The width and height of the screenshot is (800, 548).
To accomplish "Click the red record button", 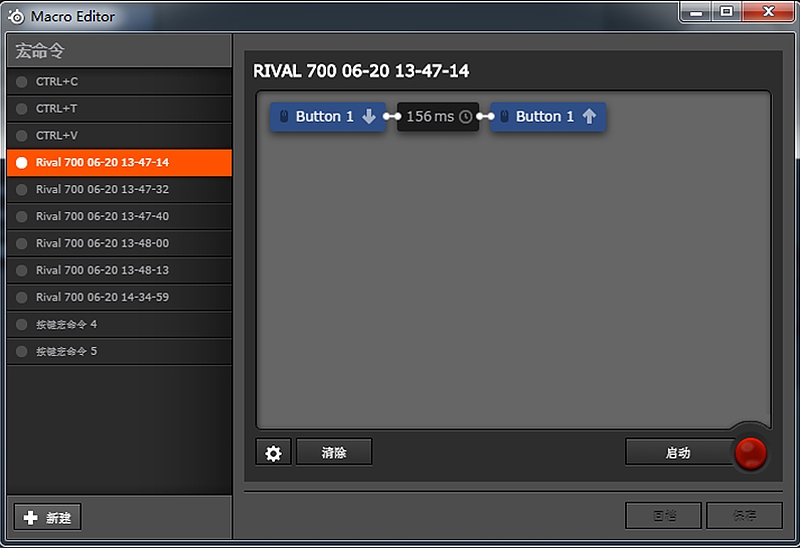I will pos(751,453).
